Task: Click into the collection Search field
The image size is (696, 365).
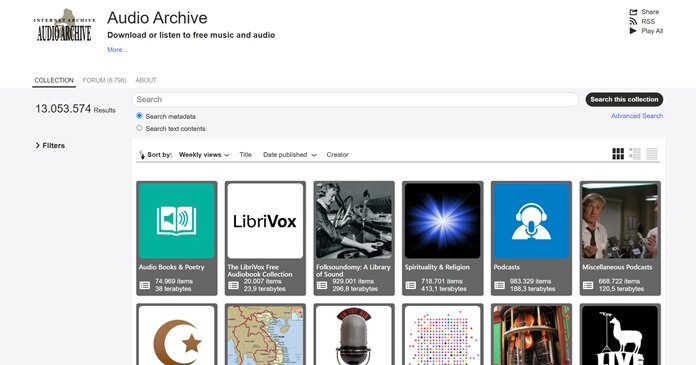Action: pos(355,99)
